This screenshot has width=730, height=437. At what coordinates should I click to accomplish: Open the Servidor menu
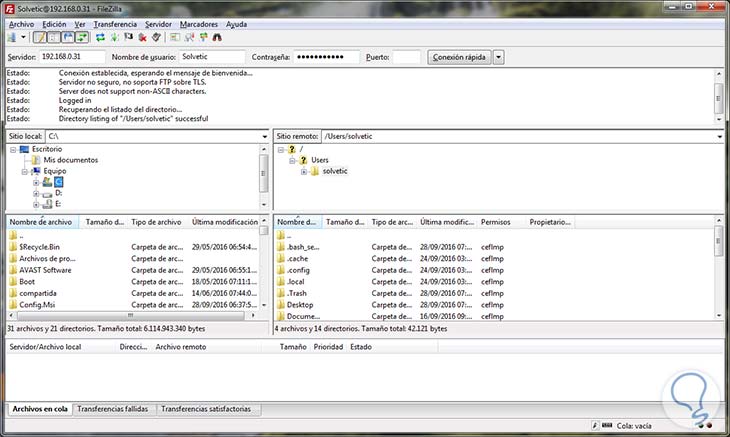[x=158, y=24]
